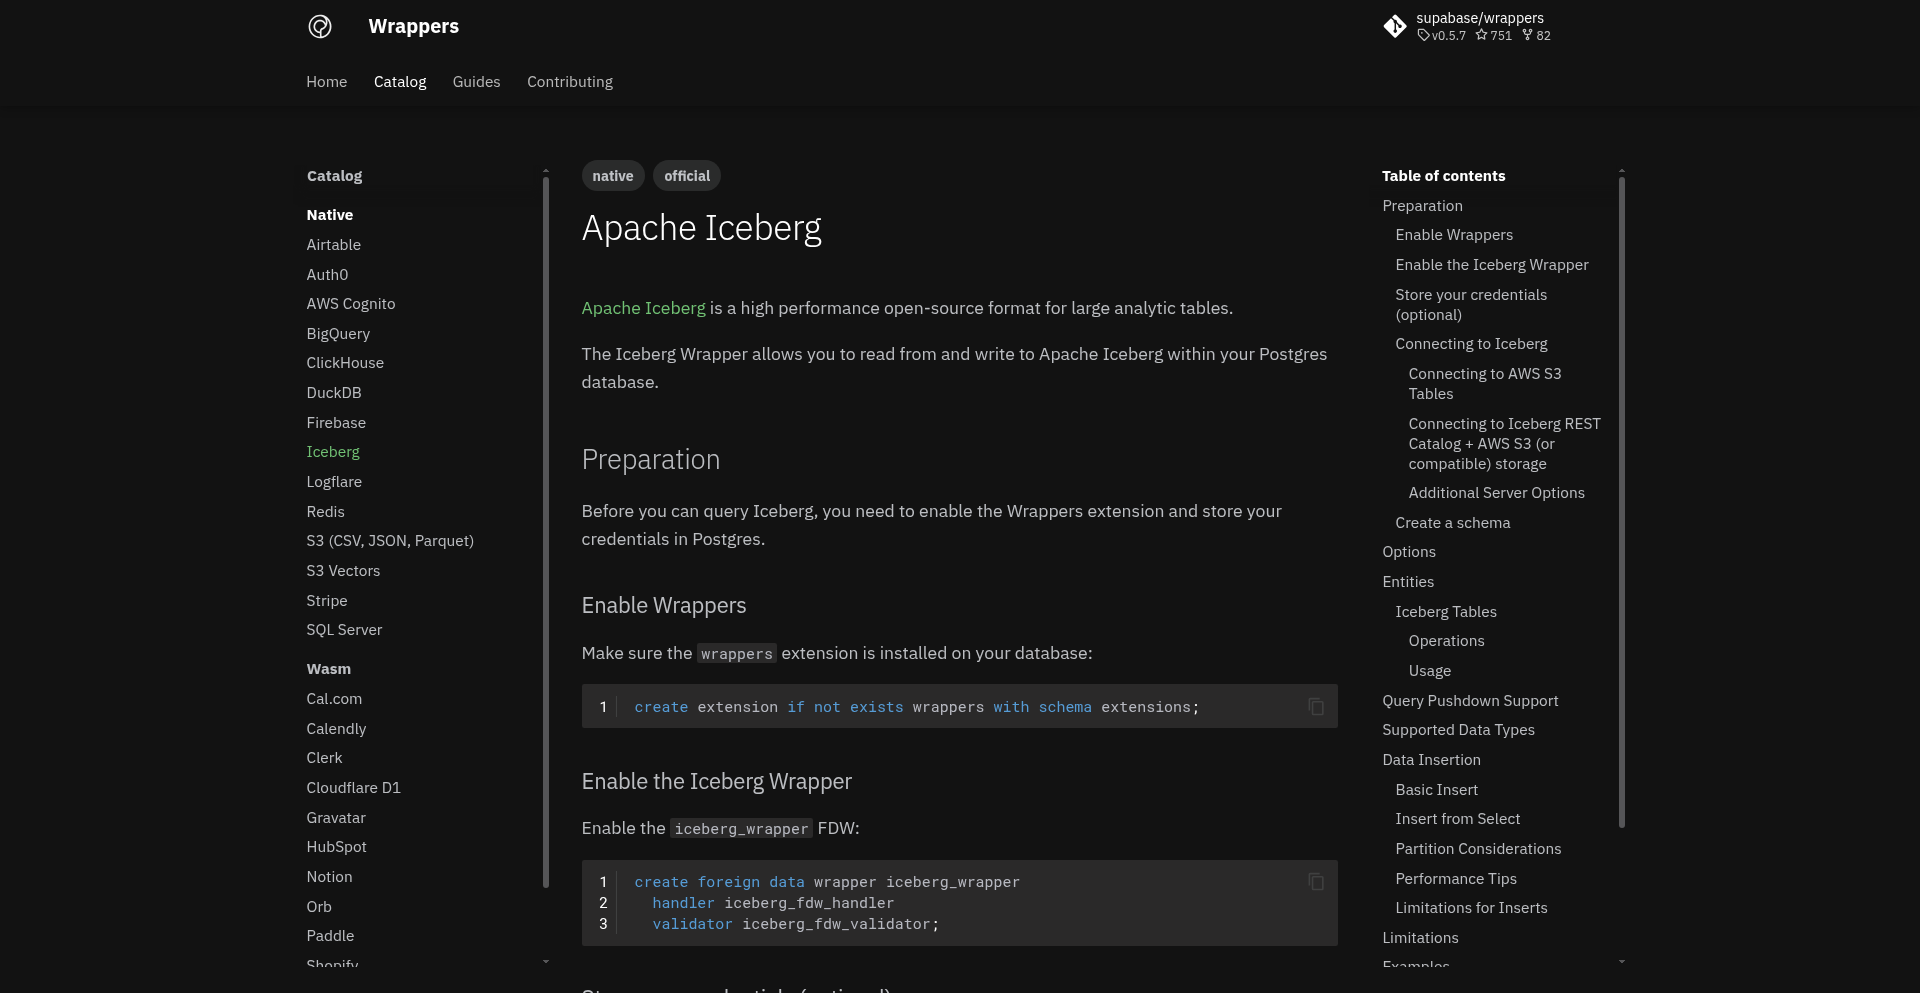Click the down chevron below Shopify in sidebar
Screen dimensions: 1920x993
click(x=546, y=961)
